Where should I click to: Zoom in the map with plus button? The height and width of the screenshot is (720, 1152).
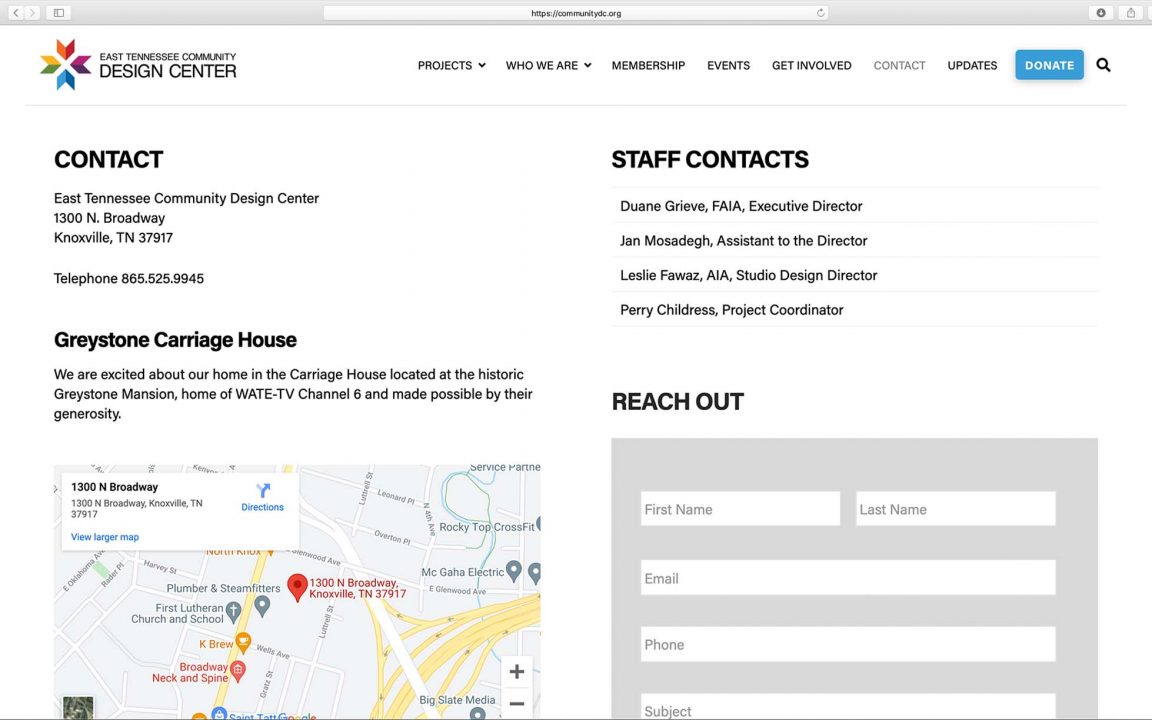(x=516, y=672)
